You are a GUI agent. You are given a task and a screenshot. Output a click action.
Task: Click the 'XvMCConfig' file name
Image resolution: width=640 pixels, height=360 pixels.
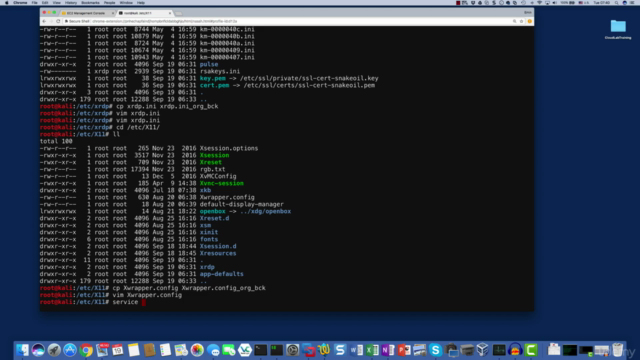point(218,176)
